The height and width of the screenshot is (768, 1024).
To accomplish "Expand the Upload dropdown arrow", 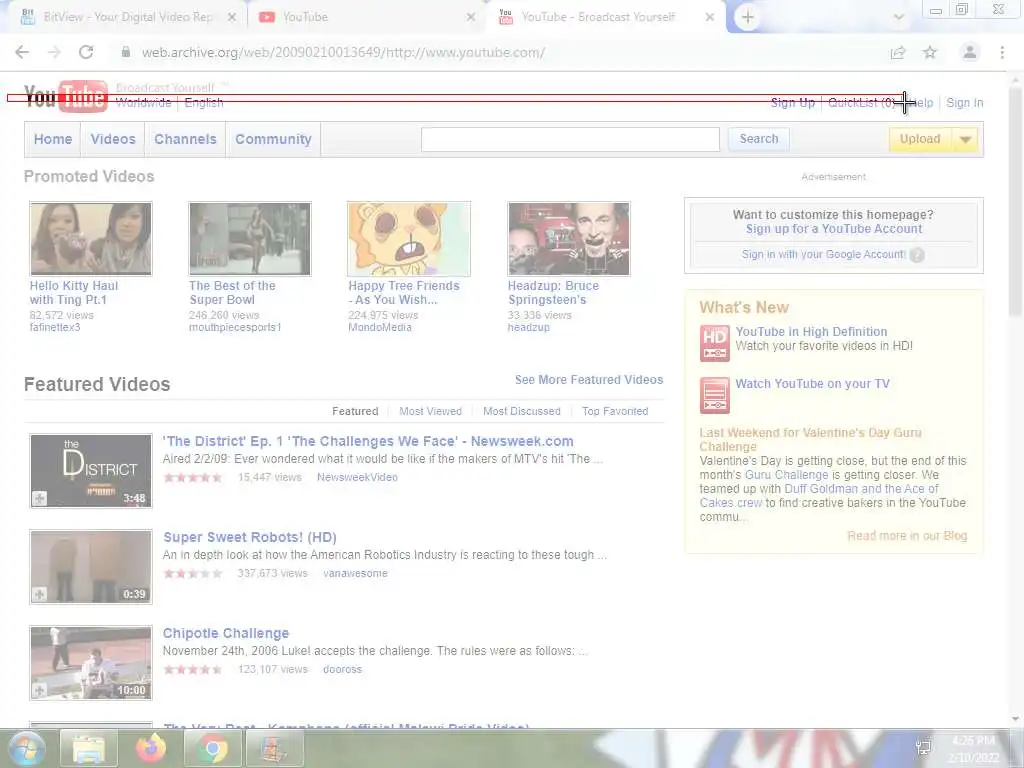I will 965,139.
